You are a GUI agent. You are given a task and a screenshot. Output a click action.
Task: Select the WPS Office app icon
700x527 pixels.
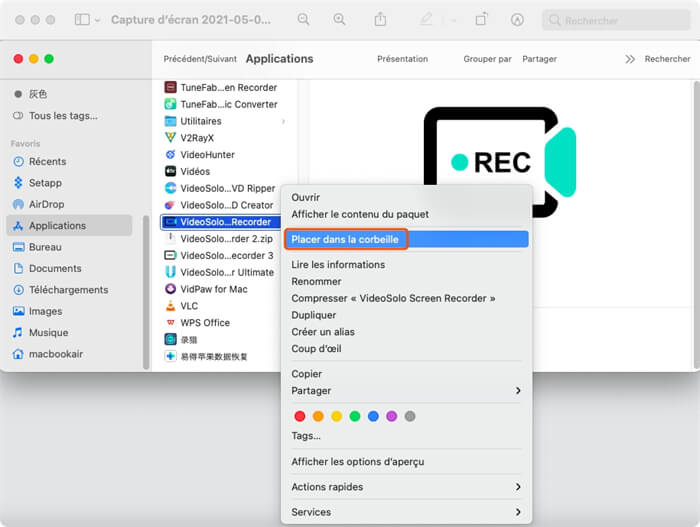coord(170,322)
